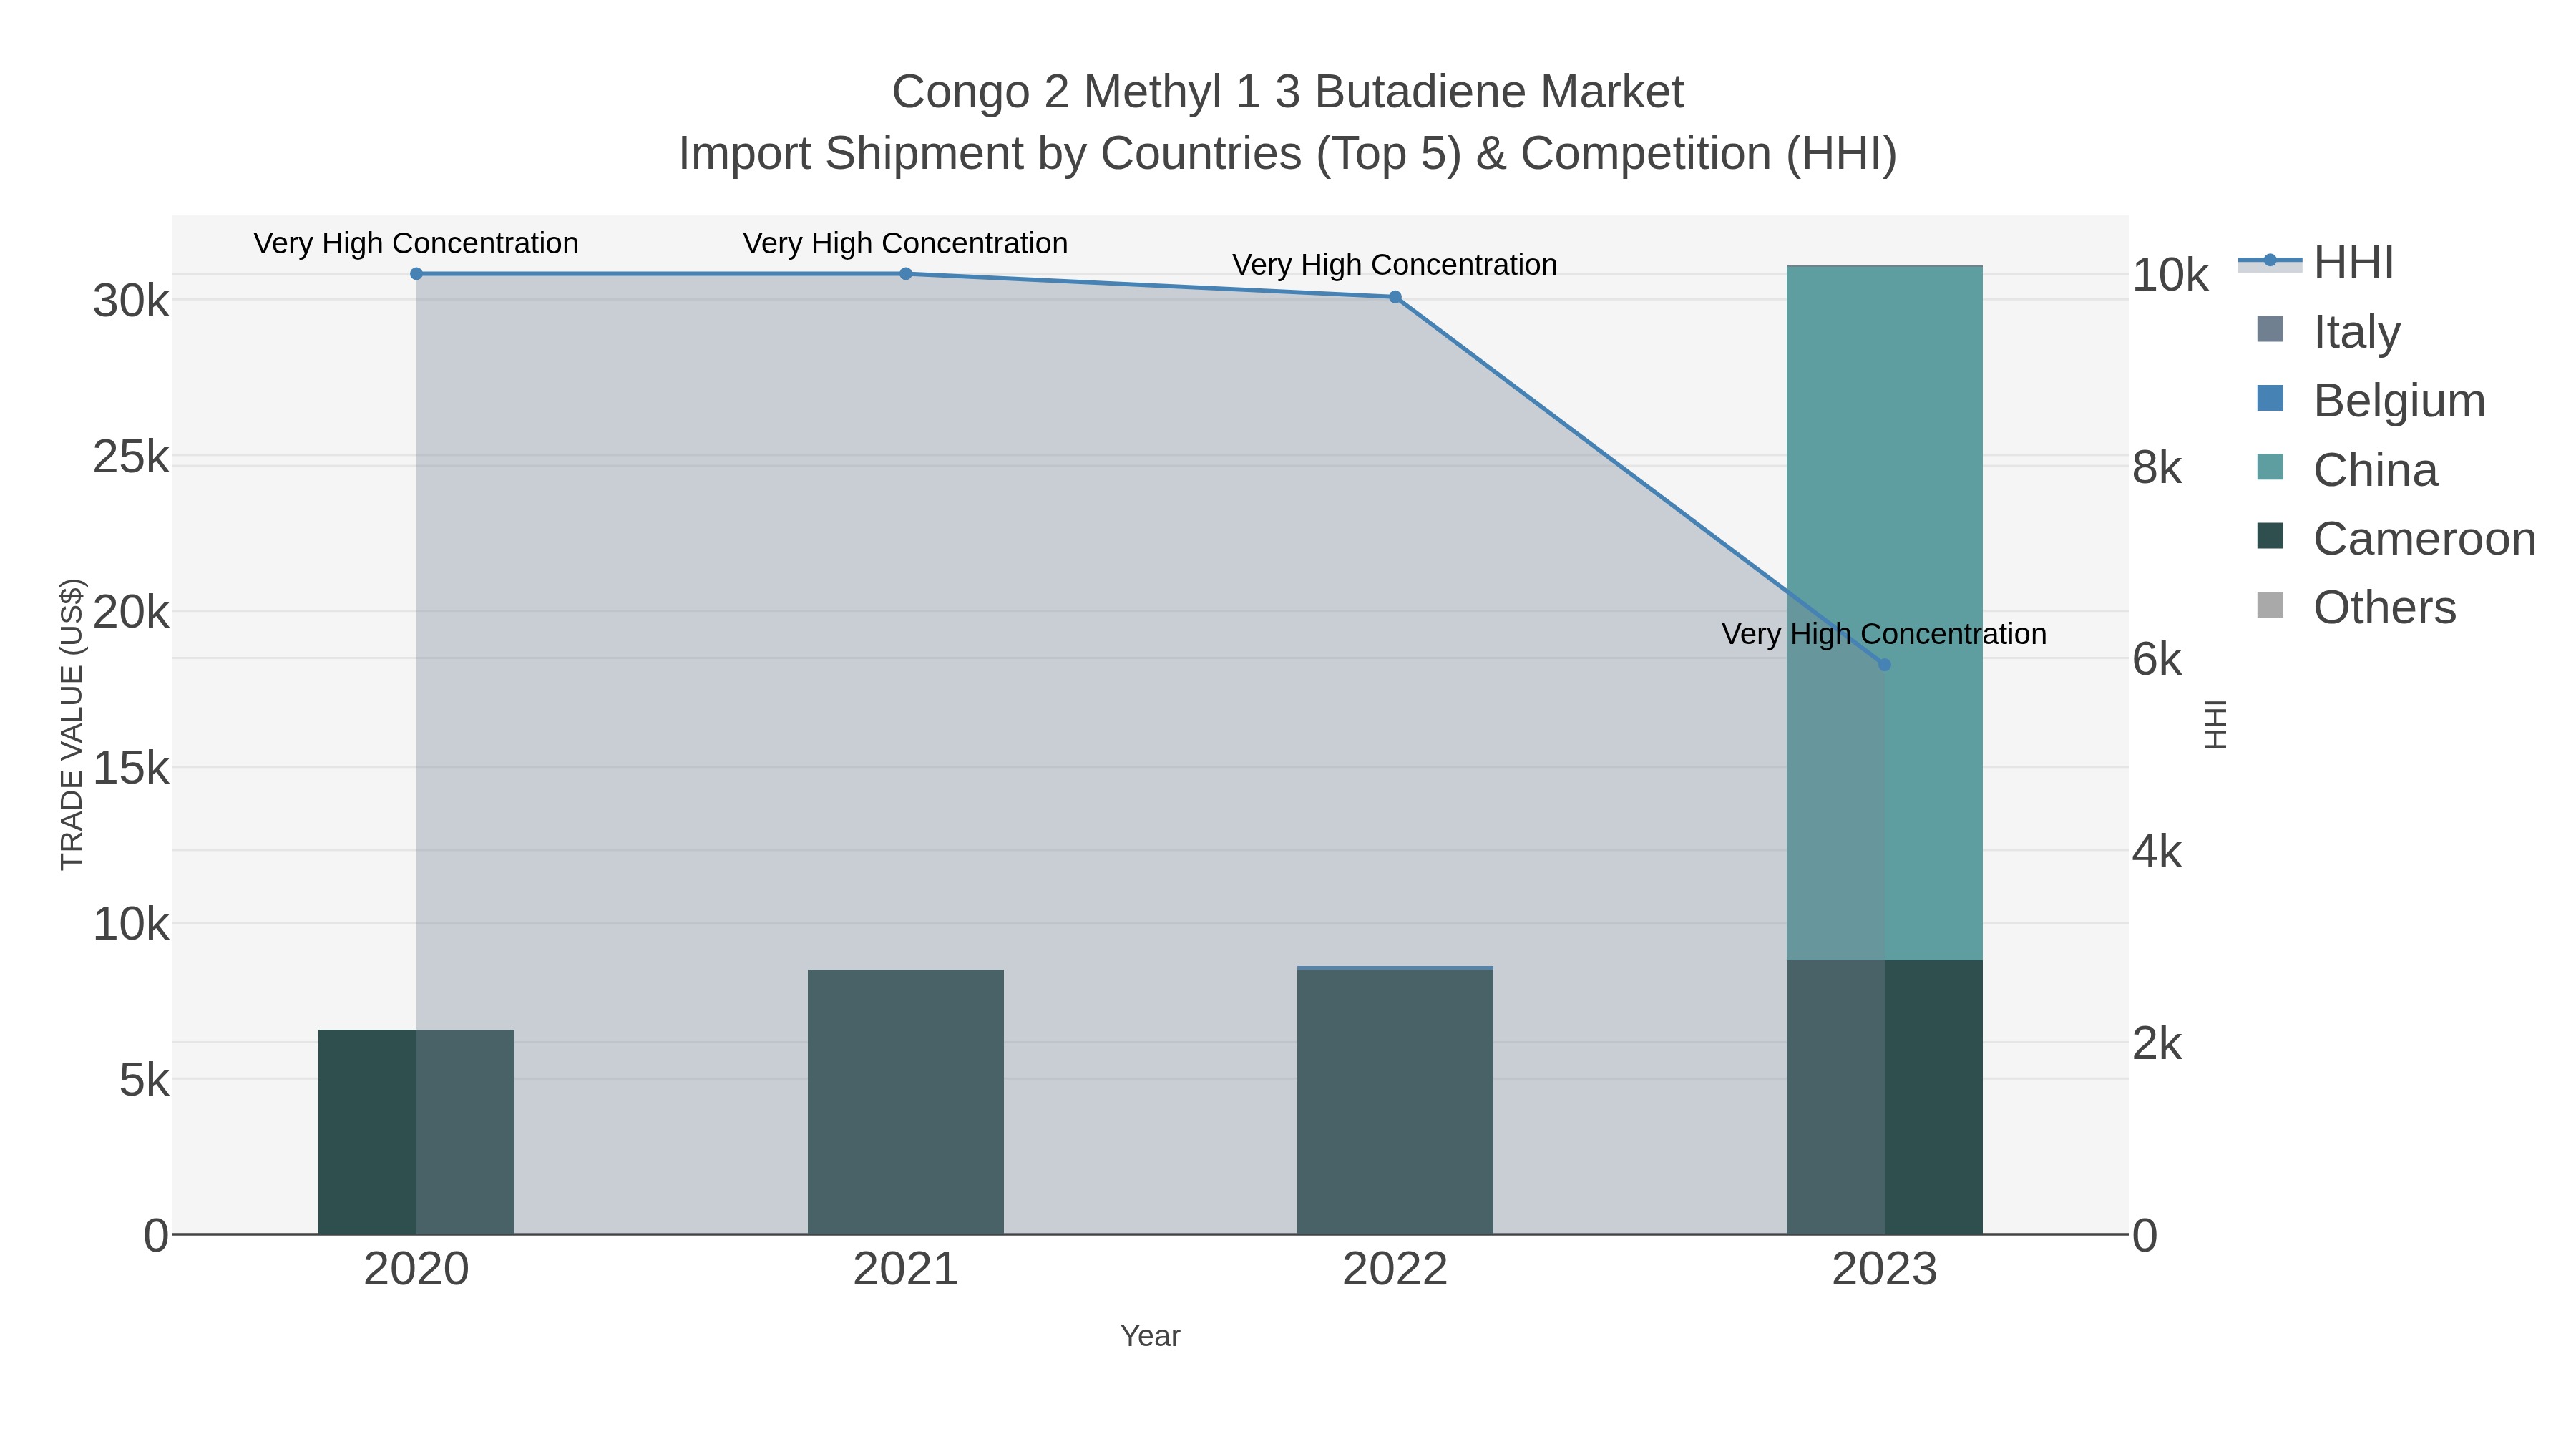Click the 5k trade value axis tick
This screenshot has height=1449, width=2576.
click(144, 1080)
